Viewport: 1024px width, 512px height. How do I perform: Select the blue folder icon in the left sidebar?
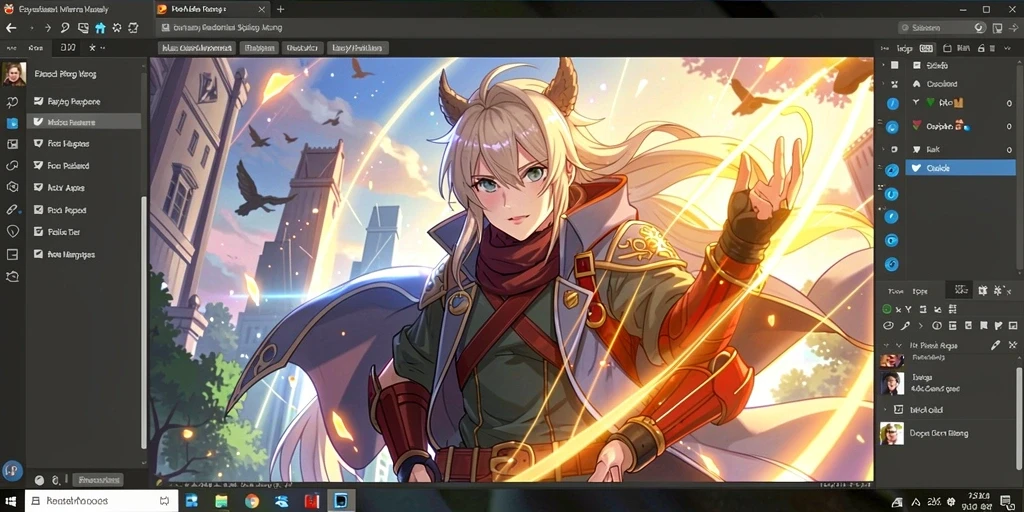click(x=12, y=123)
